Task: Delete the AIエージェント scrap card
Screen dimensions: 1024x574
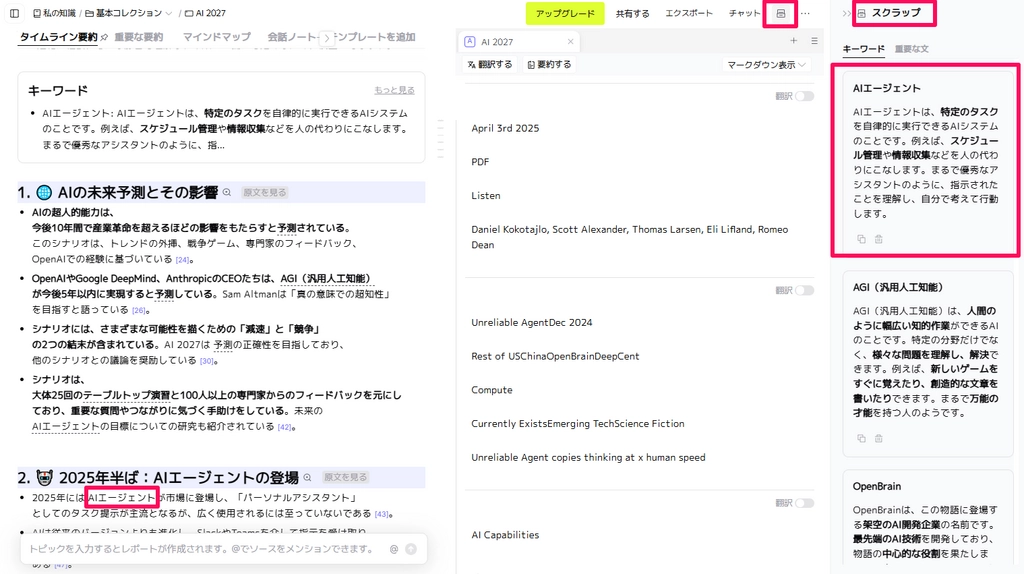Action: click(x=879, y=239)
